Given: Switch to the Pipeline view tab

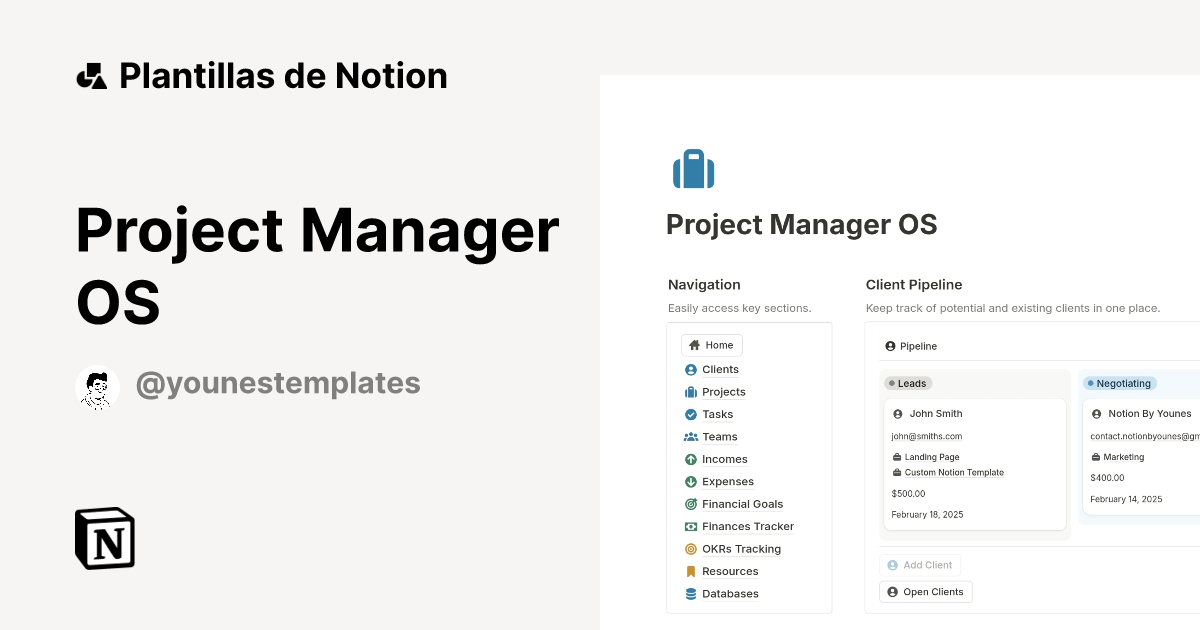Looking at the screenshot, I should click(x=910, y=346).
